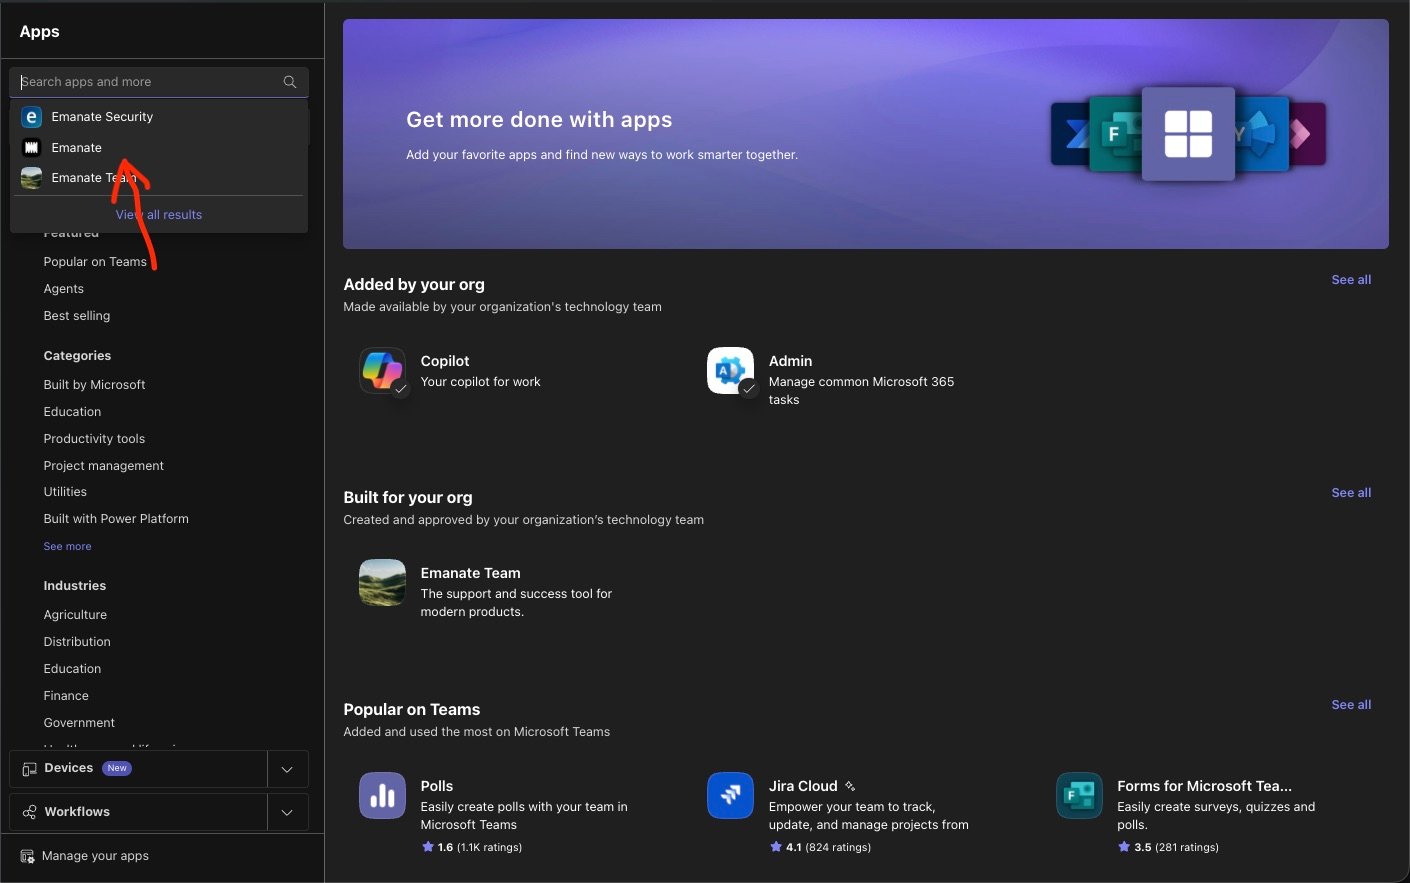Screen dimensions: 1410x883
Task: Open the Agriculture industry
Action: click(x=75, y=615)
